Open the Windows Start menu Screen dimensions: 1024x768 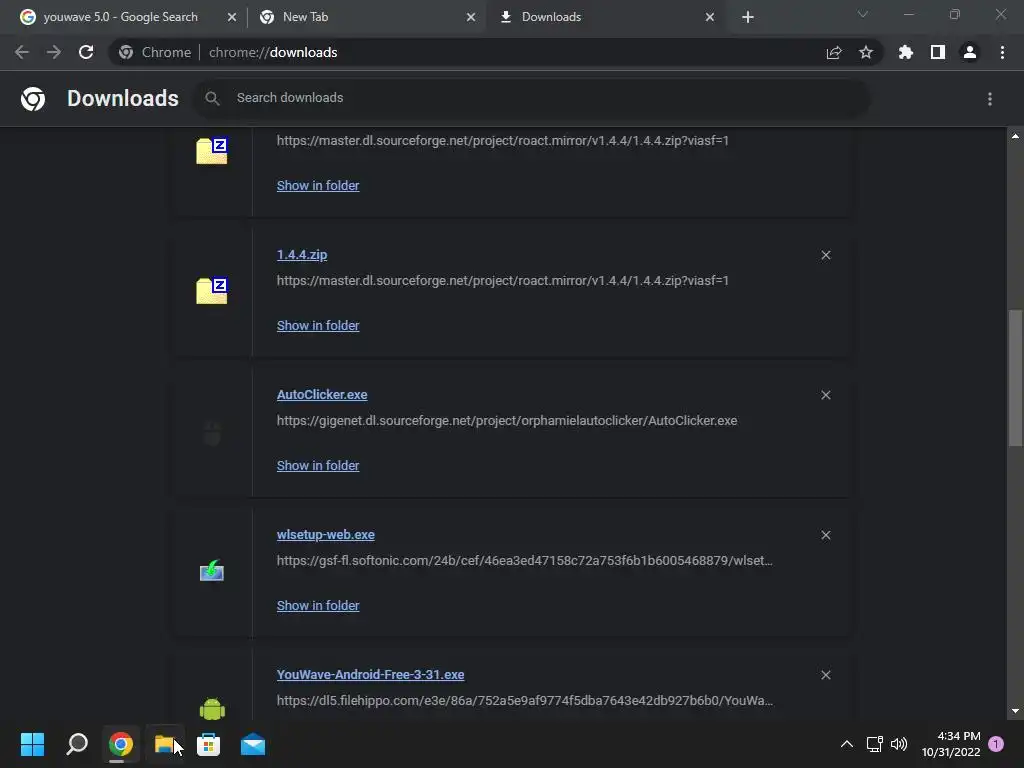point(32,744)
